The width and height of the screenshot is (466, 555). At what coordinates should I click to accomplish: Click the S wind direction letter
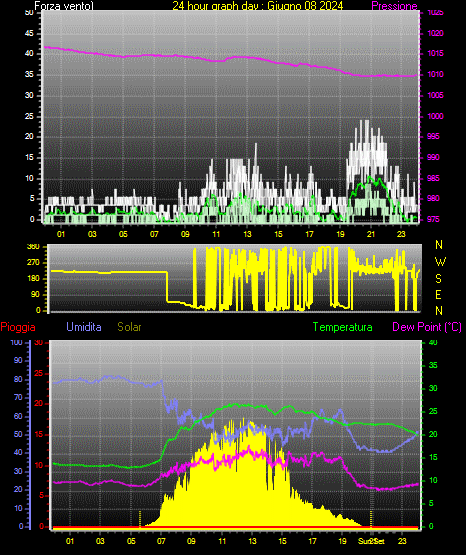438,279
